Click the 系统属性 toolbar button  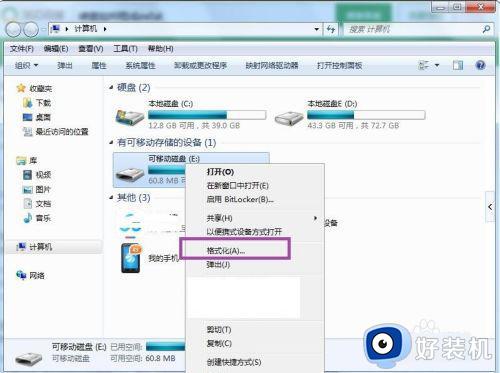[x=140, y=65]
